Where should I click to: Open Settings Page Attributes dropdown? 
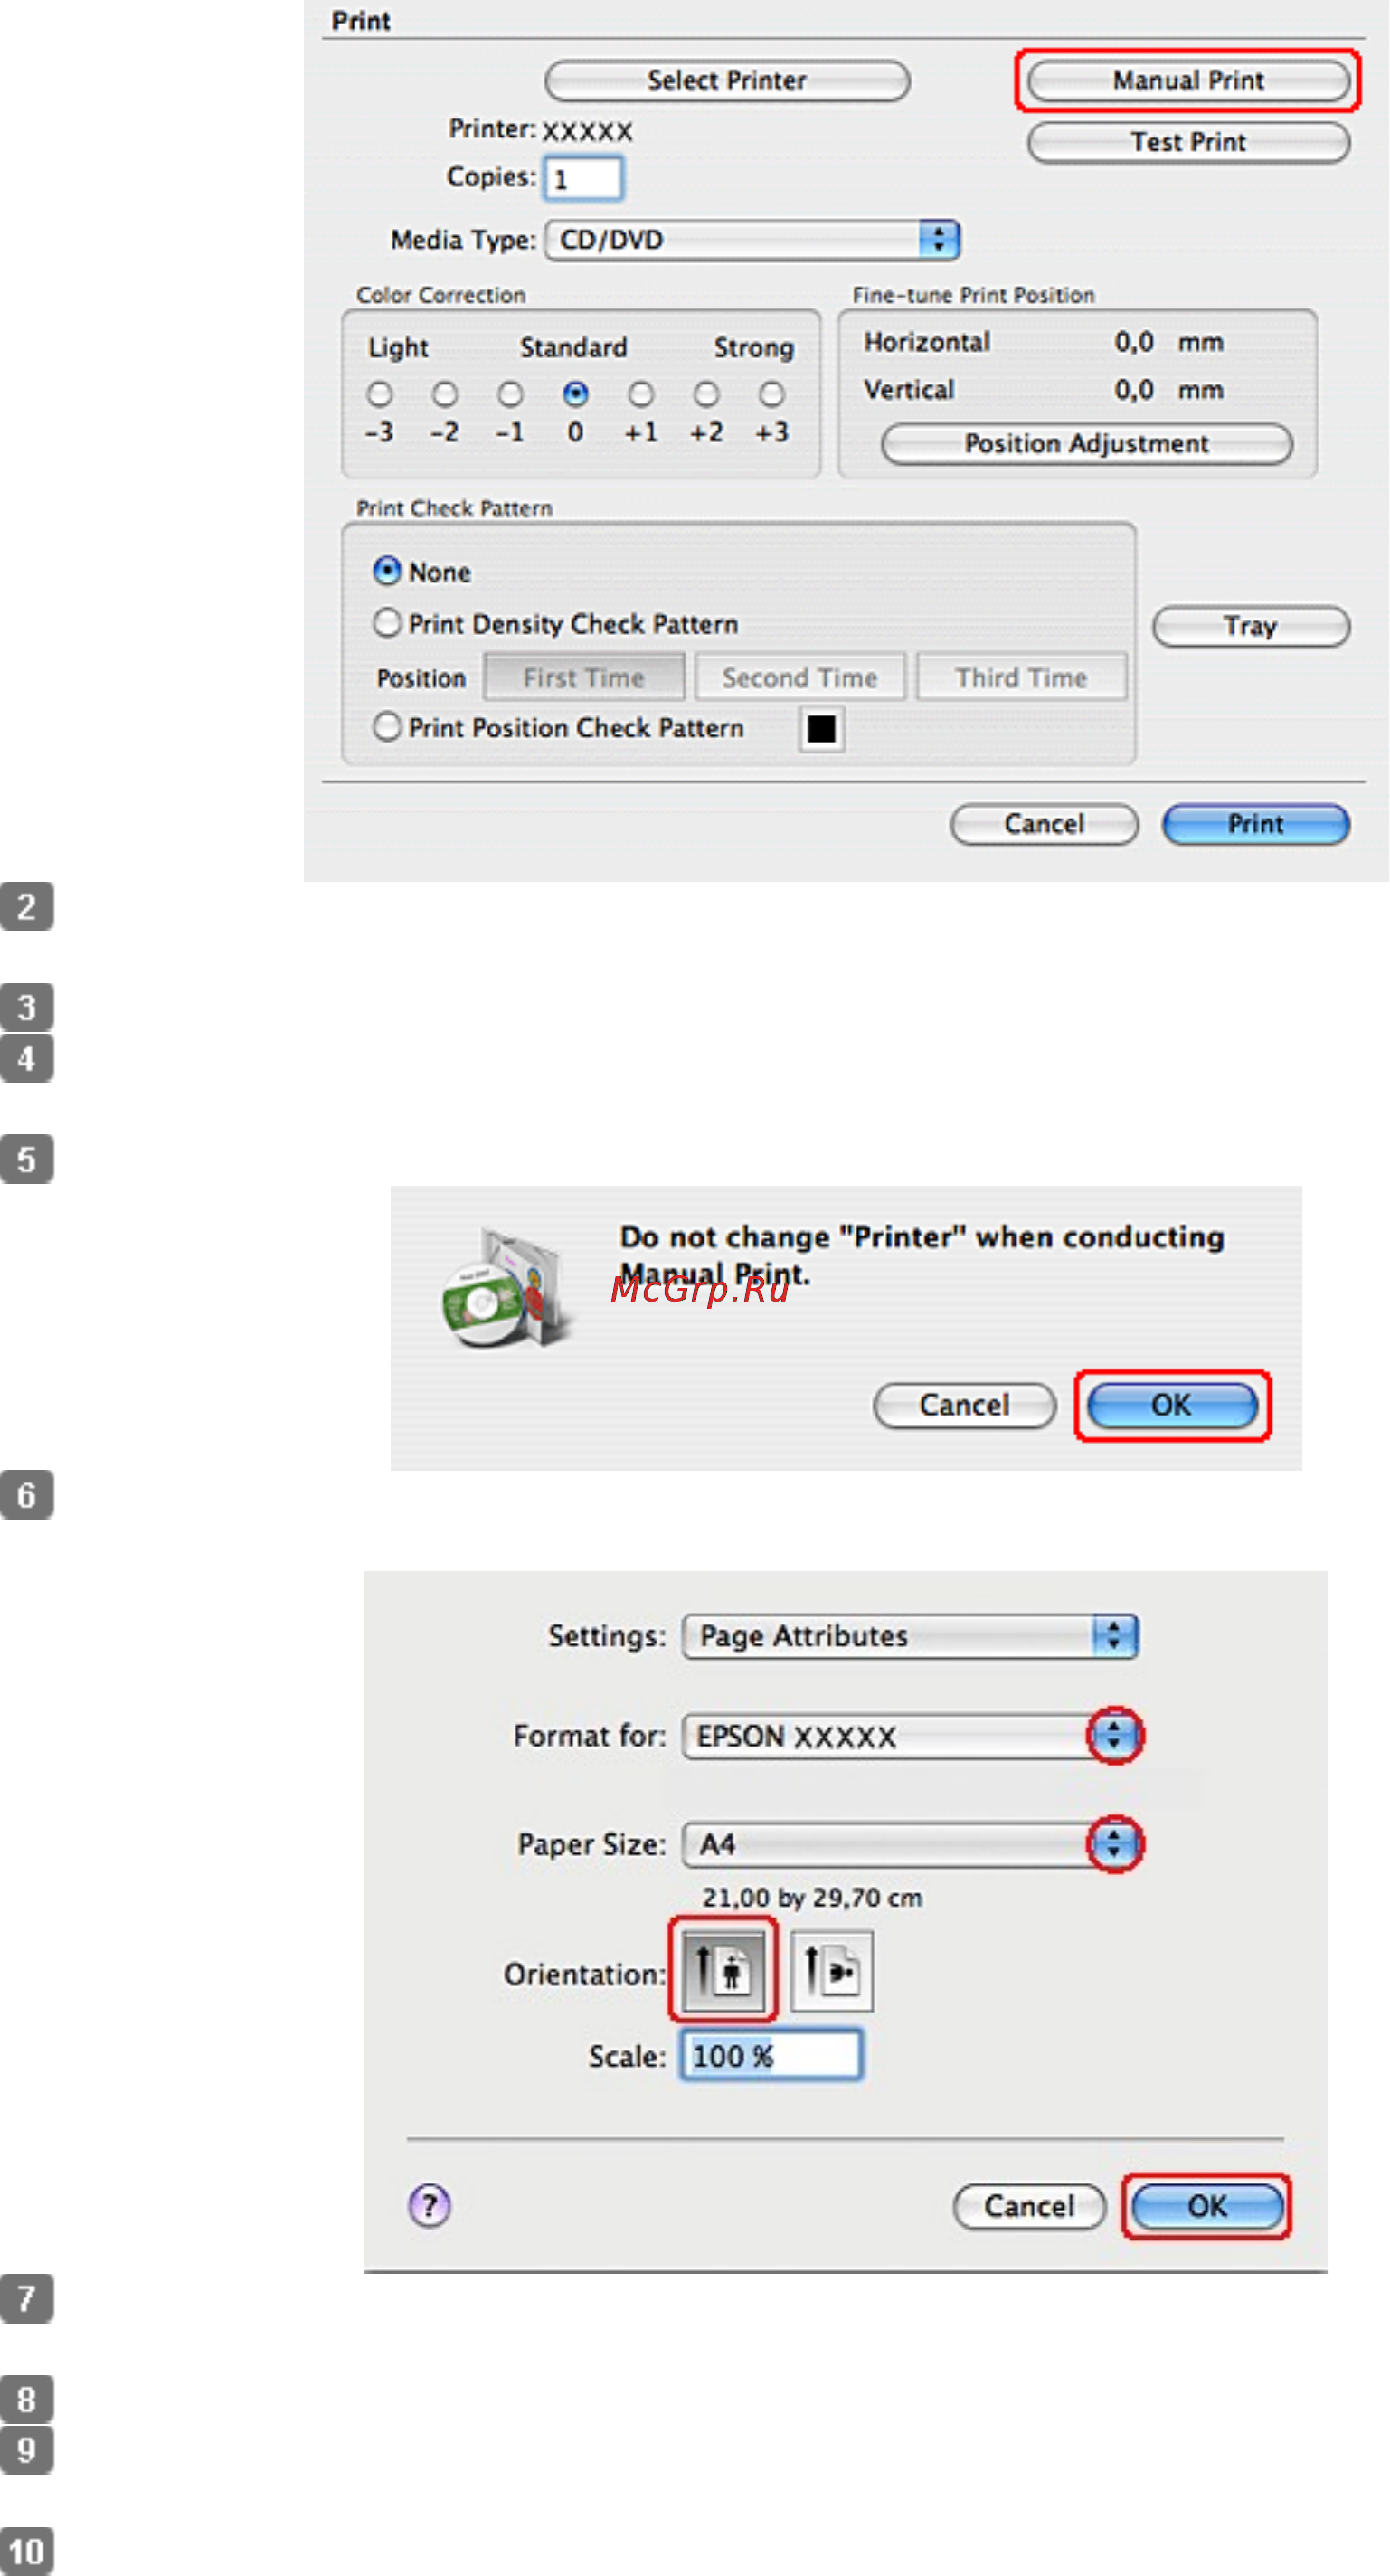[x=910, y=1636]
